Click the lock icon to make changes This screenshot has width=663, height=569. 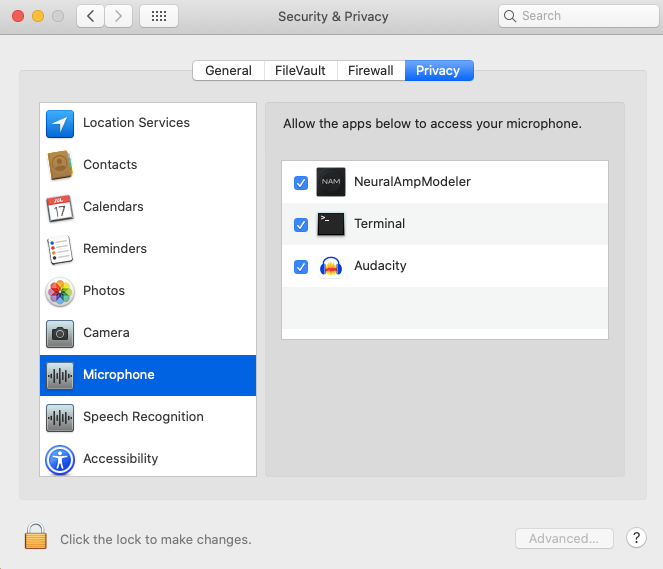[36, 537]
